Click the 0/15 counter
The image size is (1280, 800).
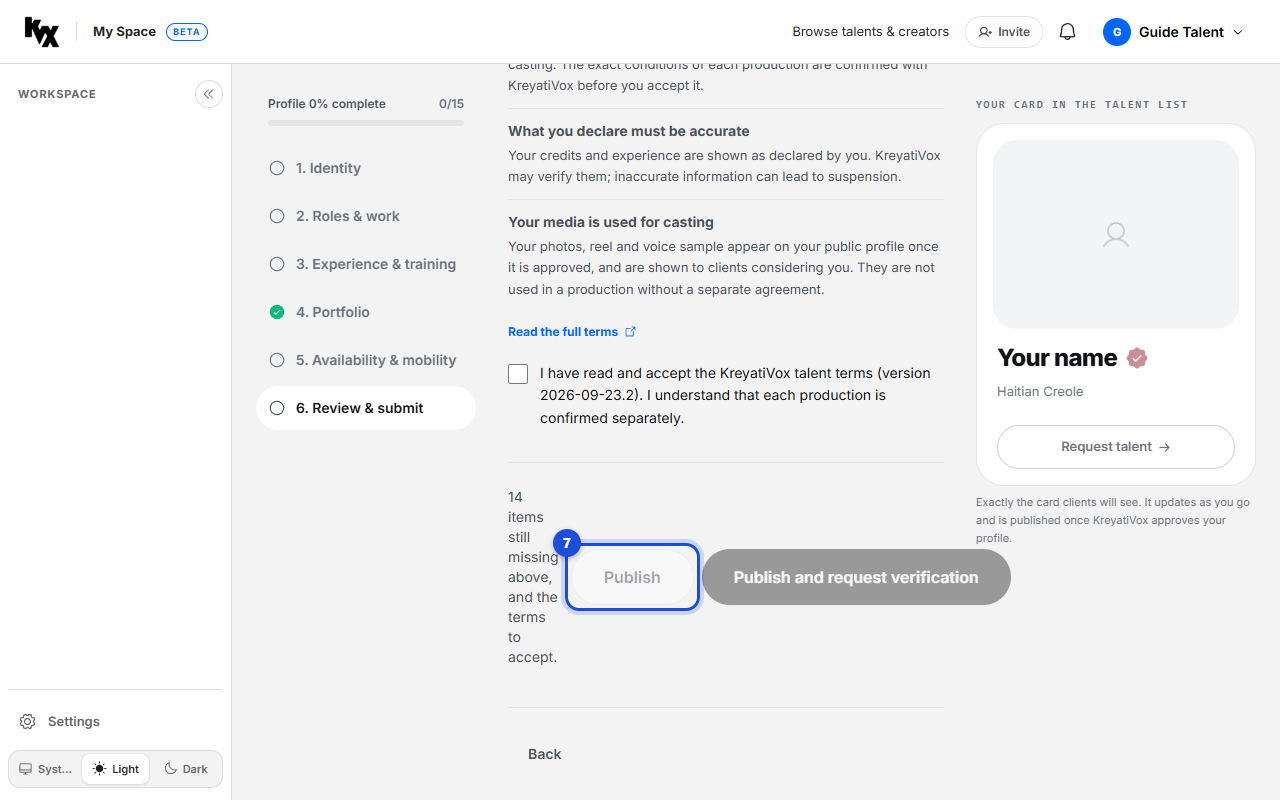point(451,104)
